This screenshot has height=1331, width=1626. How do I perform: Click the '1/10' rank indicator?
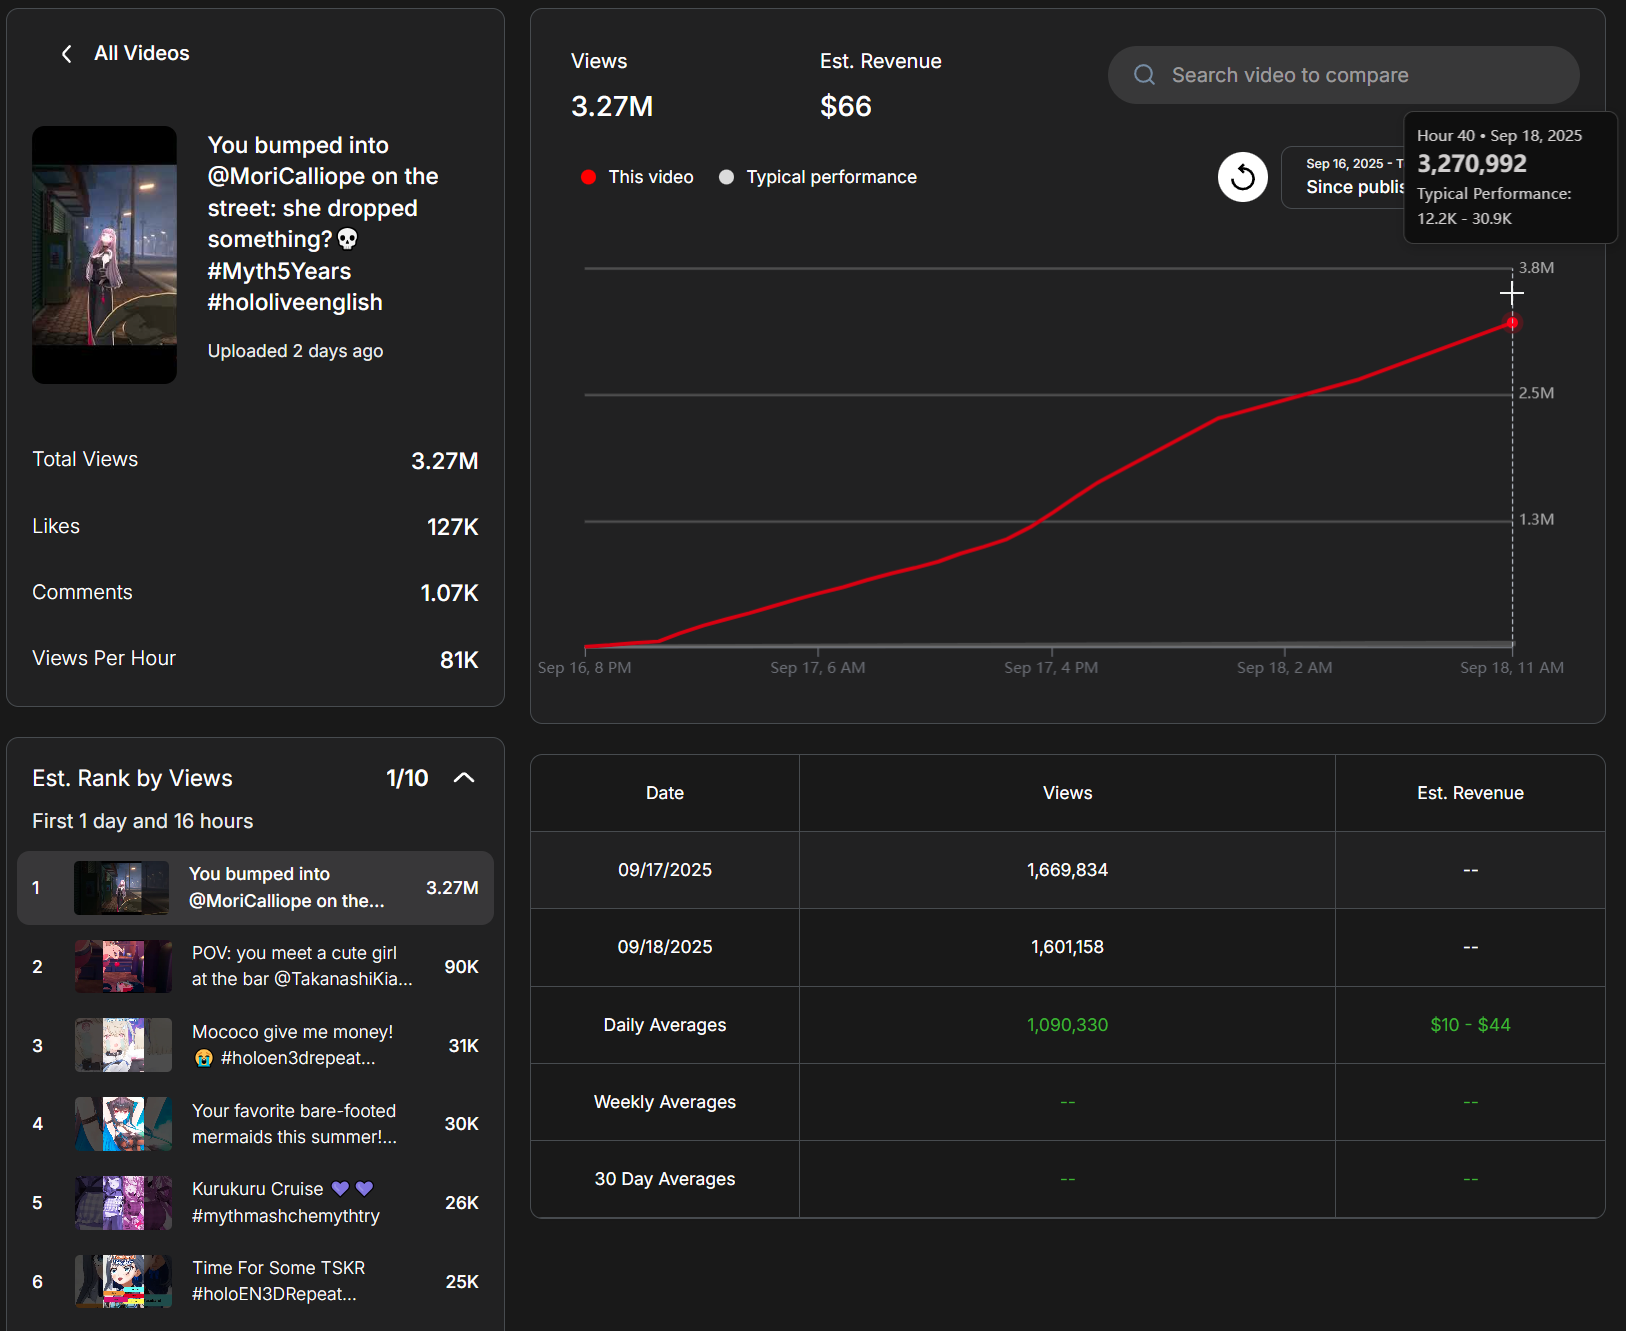[407, 778]
